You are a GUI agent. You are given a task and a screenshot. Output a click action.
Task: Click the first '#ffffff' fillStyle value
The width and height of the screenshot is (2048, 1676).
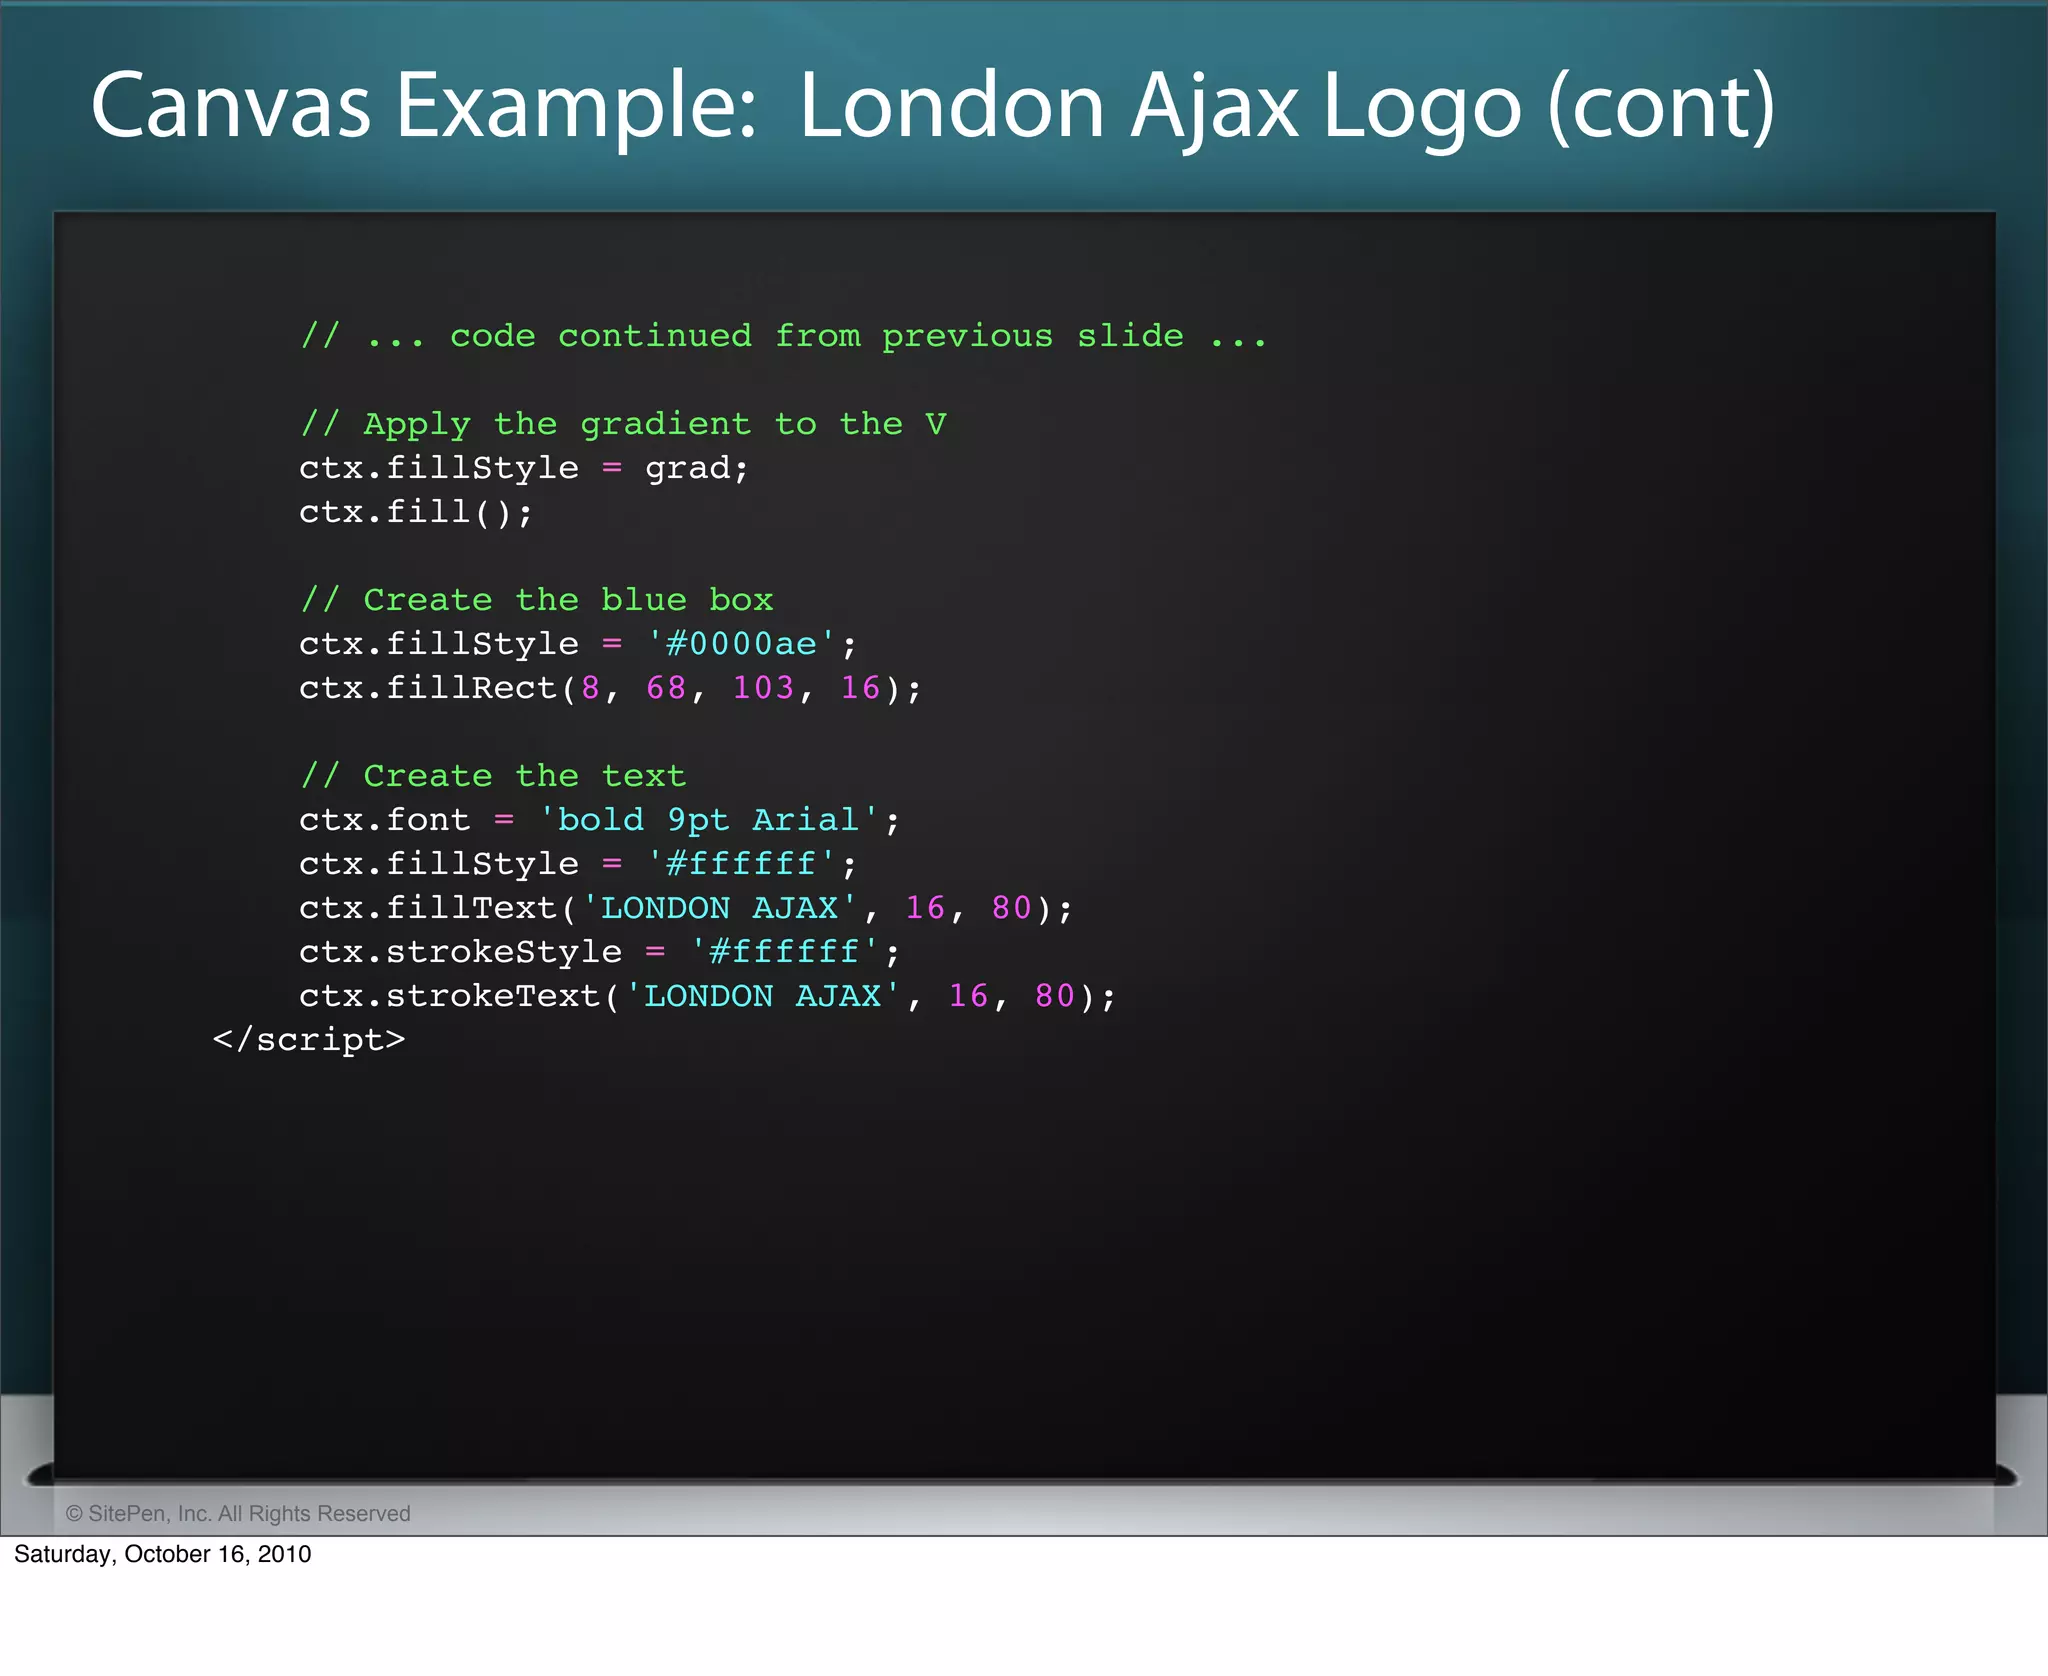[741, 864]
